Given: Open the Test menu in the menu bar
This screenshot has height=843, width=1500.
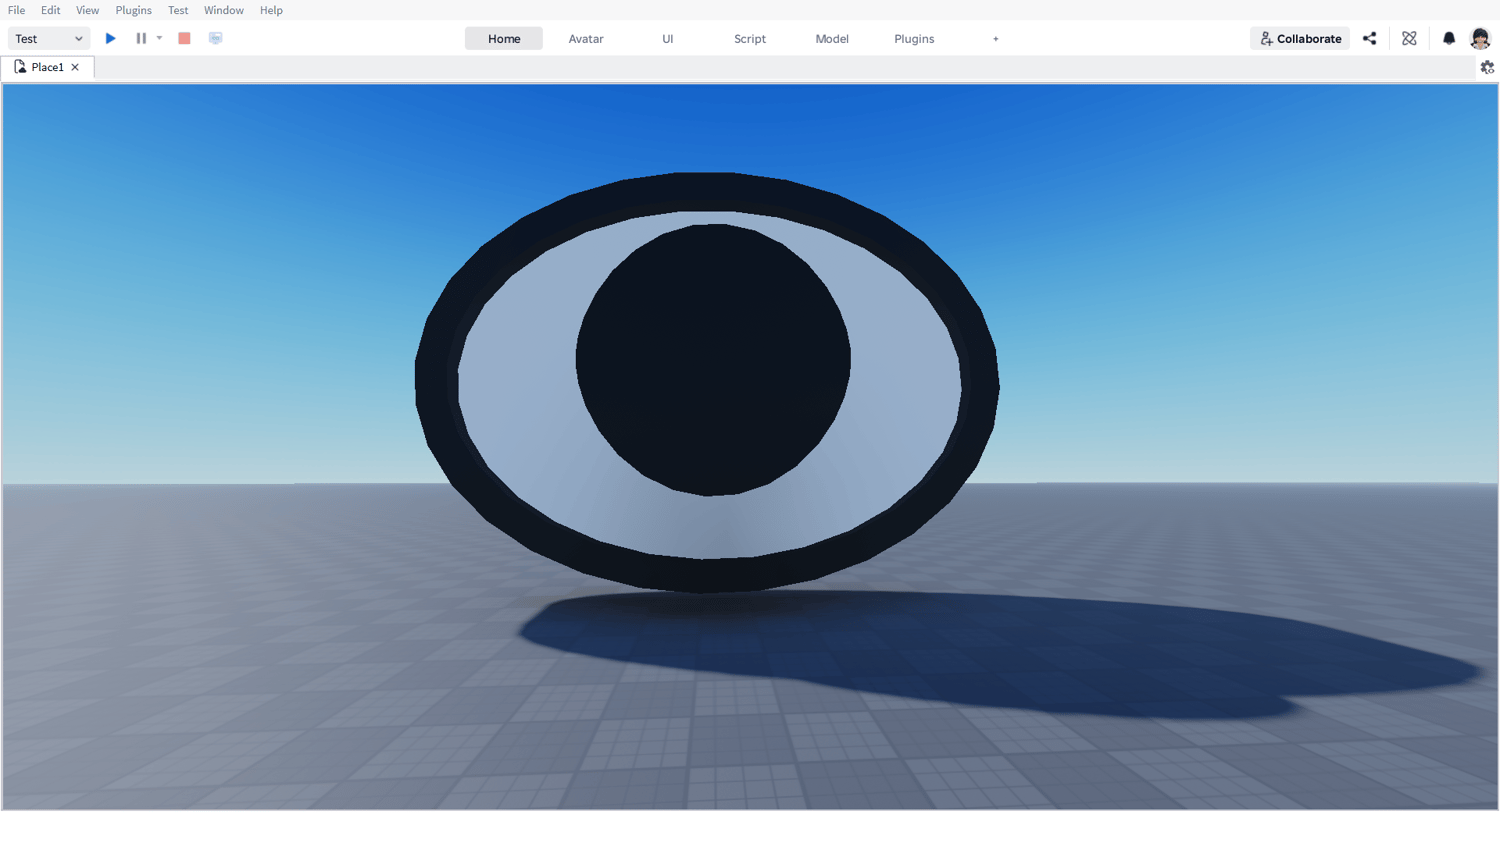Looking at the screenshot, I should click(178, 10).
